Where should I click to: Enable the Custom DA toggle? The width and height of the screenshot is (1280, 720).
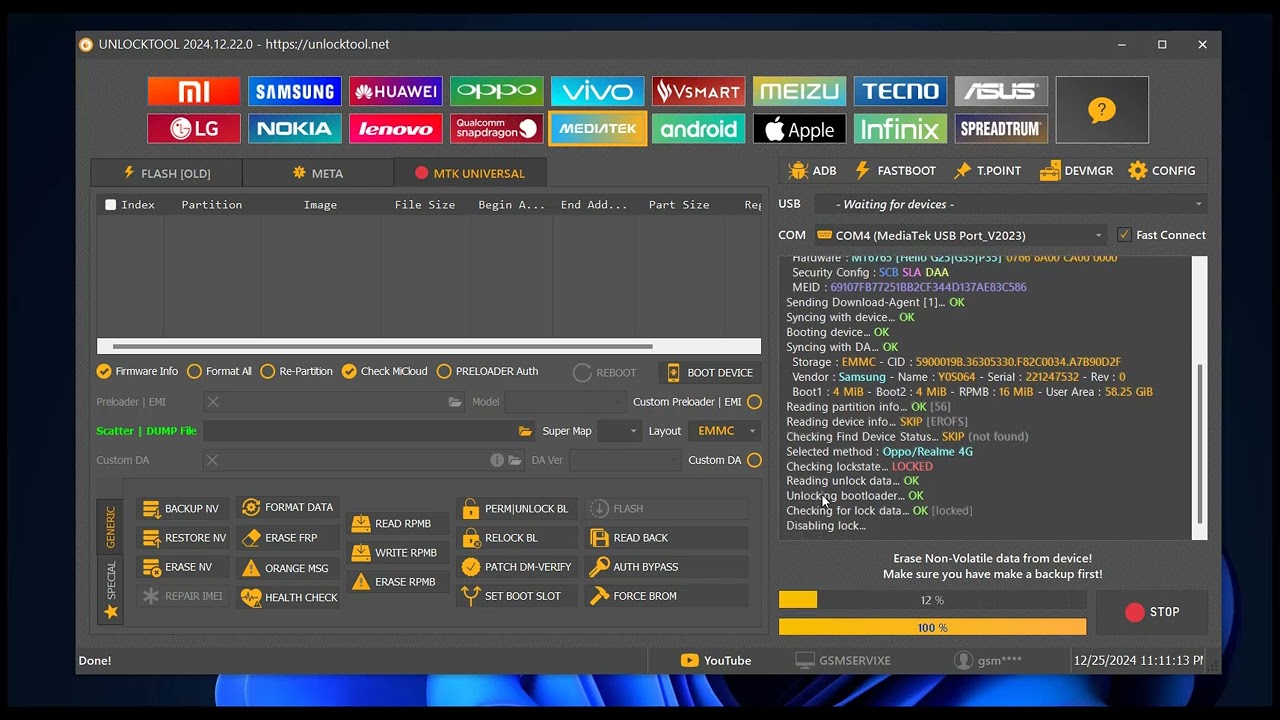click(754, 460)
